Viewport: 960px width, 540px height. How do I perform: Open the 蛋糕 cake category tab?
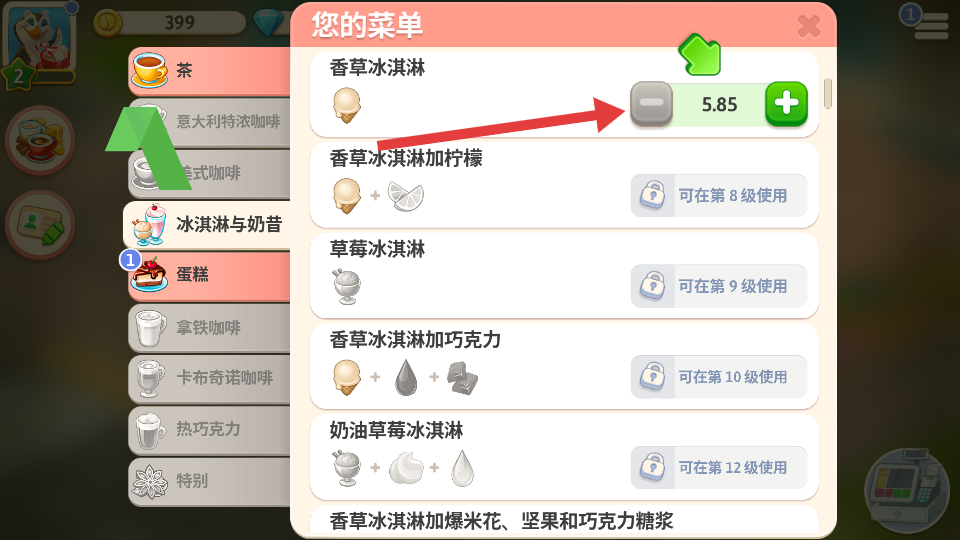point(209,275)
